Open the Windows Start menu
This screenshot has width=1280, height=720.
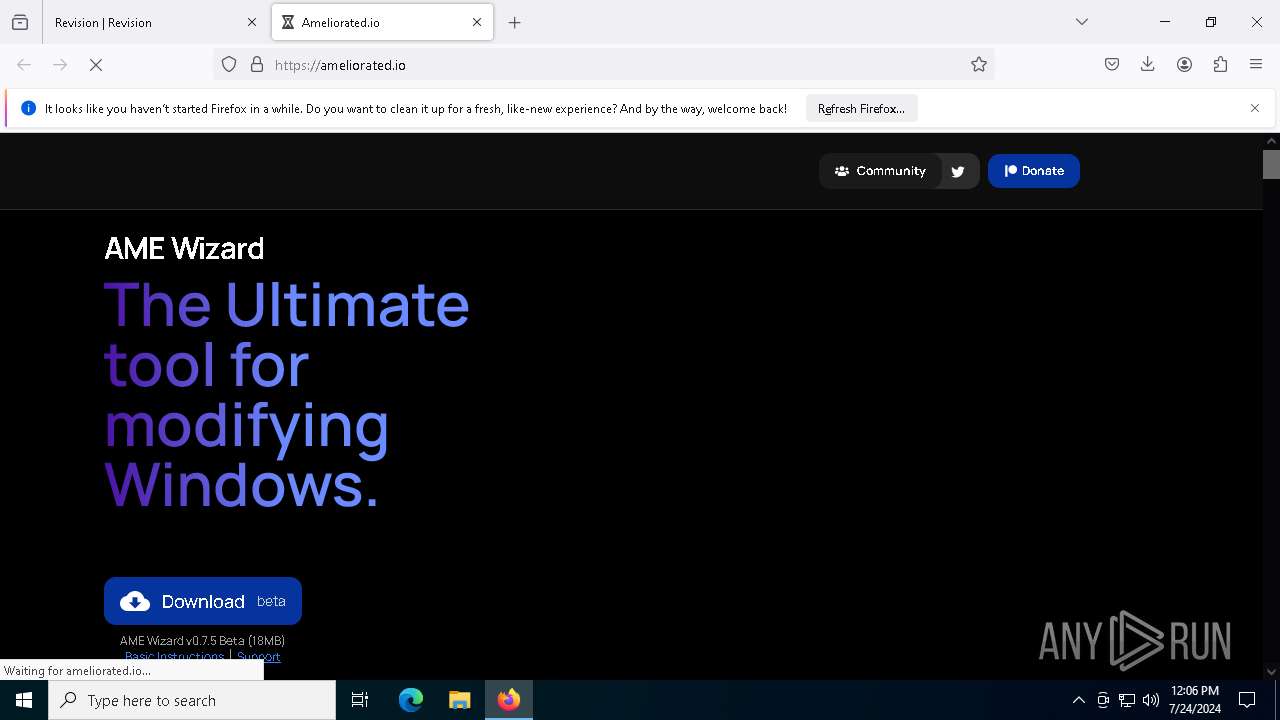pyautogui.click(x=24, y=700)
